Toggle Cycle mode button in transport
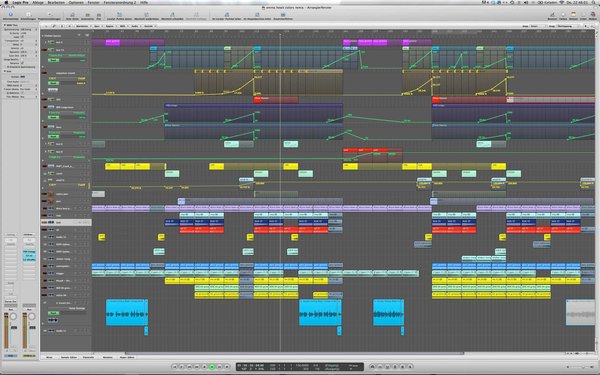This screenshot has width=600, height=375. pyautogui.click(x=372, y=367)
